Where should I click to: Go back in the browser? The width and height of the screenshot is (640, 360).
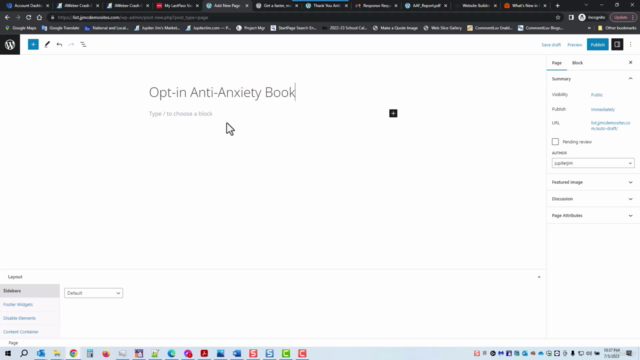tap(7, 18)
